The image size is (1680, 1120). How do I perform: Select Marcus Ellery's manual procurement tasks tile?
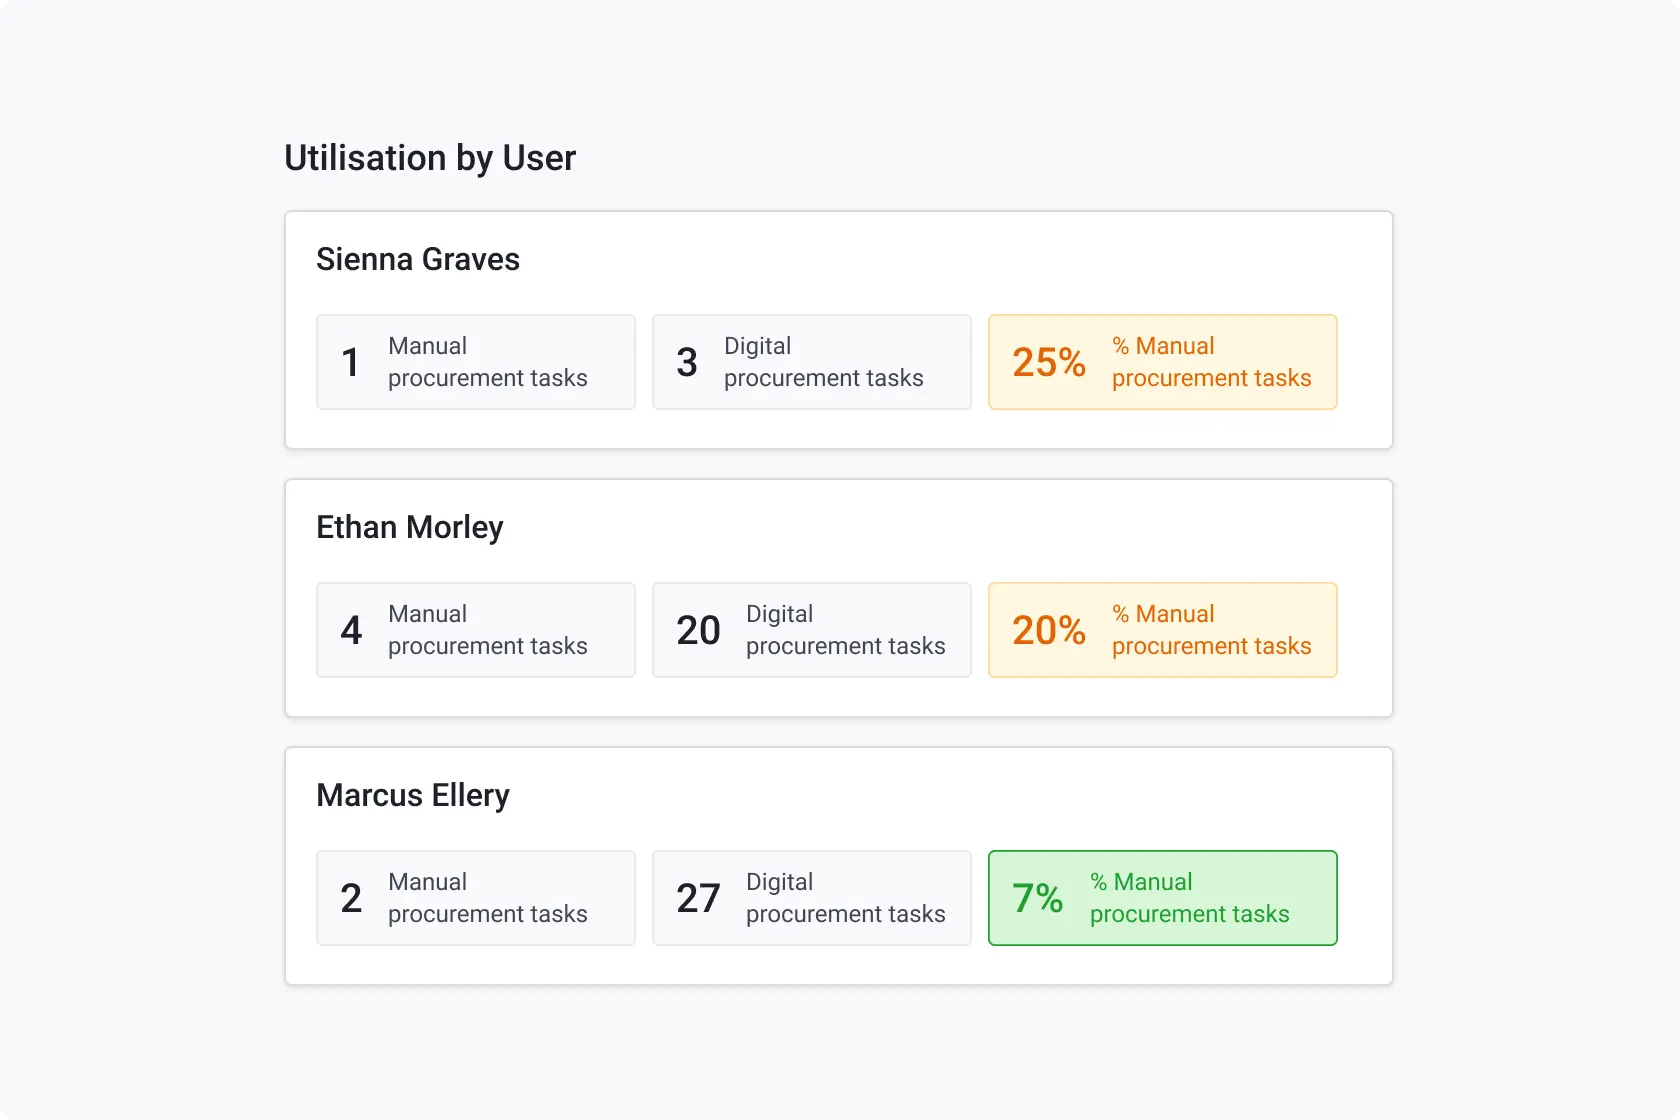coord(476,898)
